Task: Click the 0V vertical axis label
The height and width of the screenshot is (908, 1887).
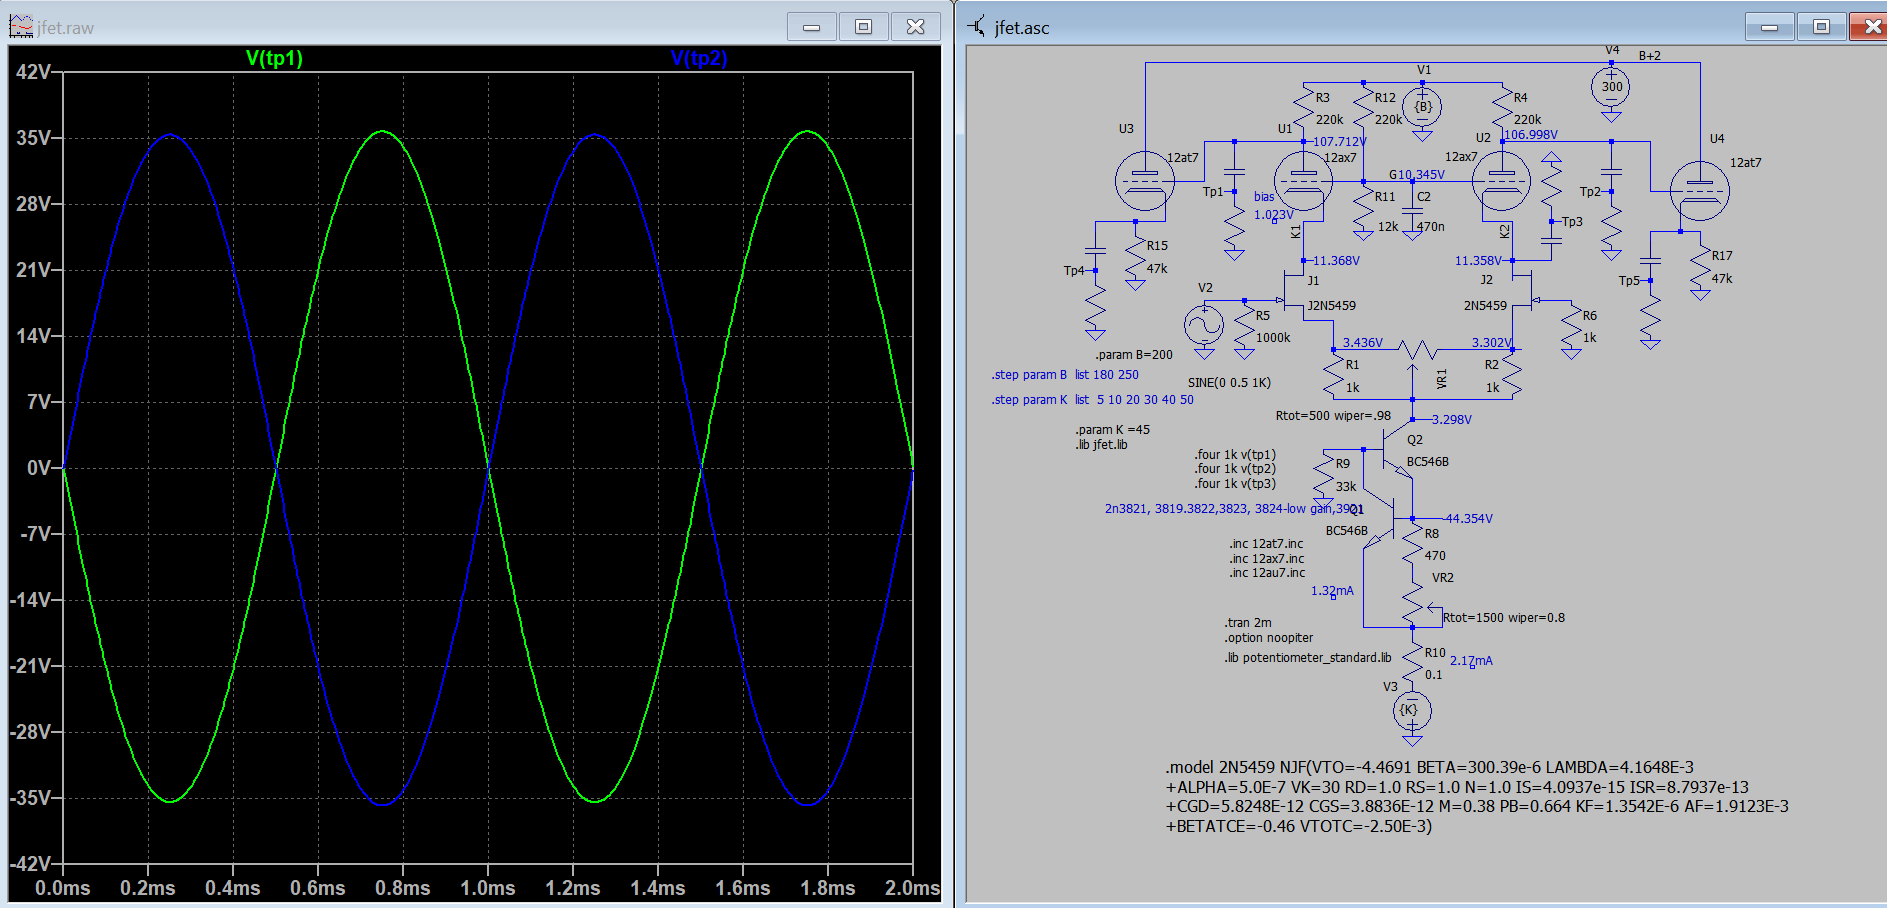Action: pos(38,468)
